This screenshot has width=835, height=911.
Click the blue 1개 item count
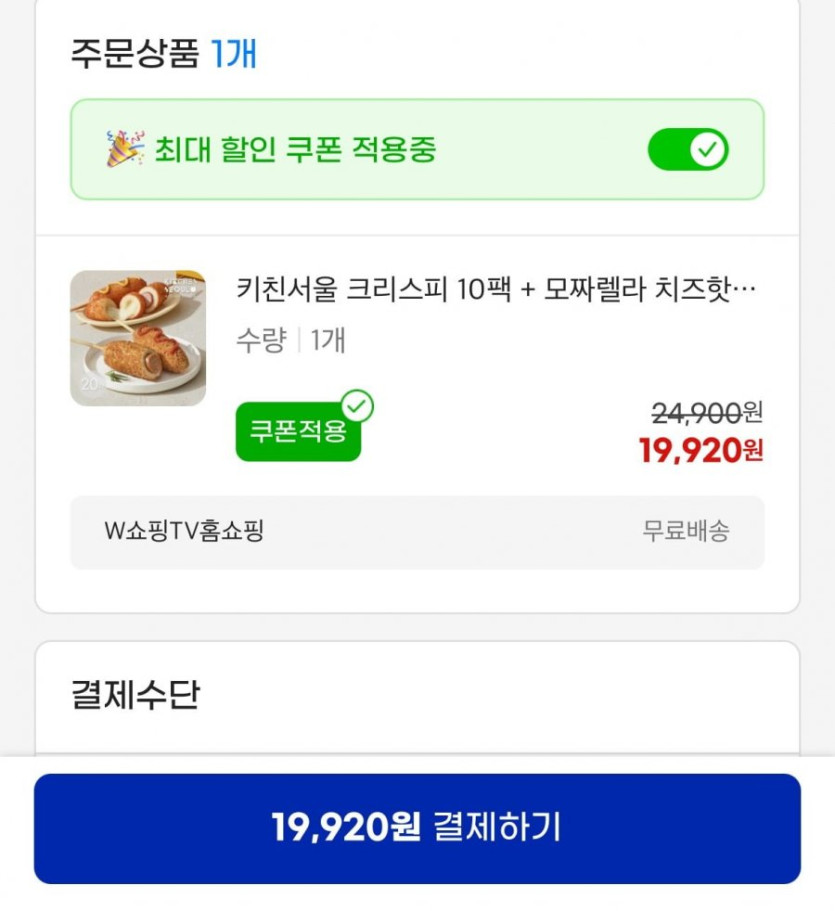click(x=233, y=53)
